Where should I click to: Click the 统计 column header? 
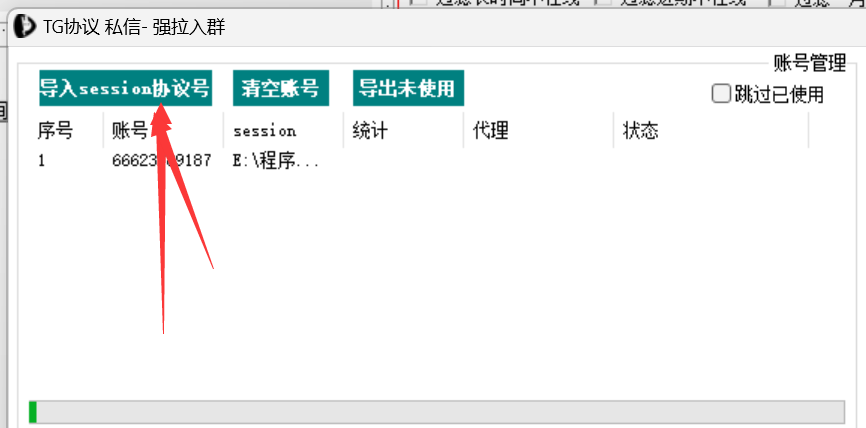370,131
